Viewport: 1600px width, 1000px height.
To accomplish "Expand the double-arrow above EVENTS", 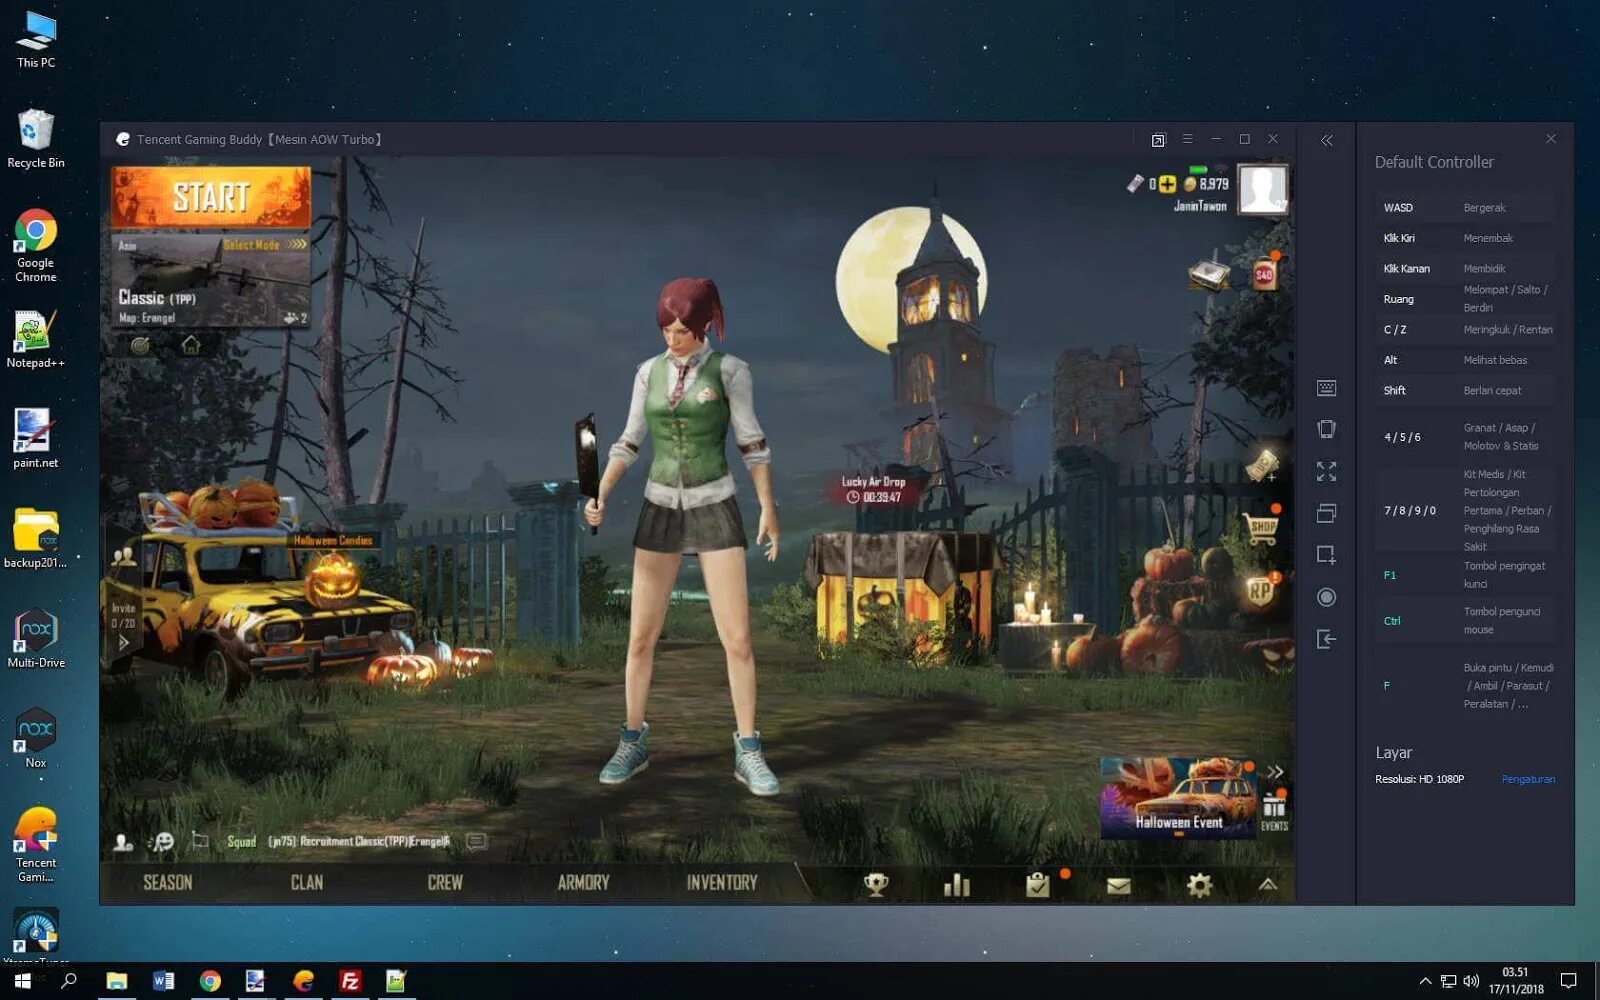I will pos(1275,772).
